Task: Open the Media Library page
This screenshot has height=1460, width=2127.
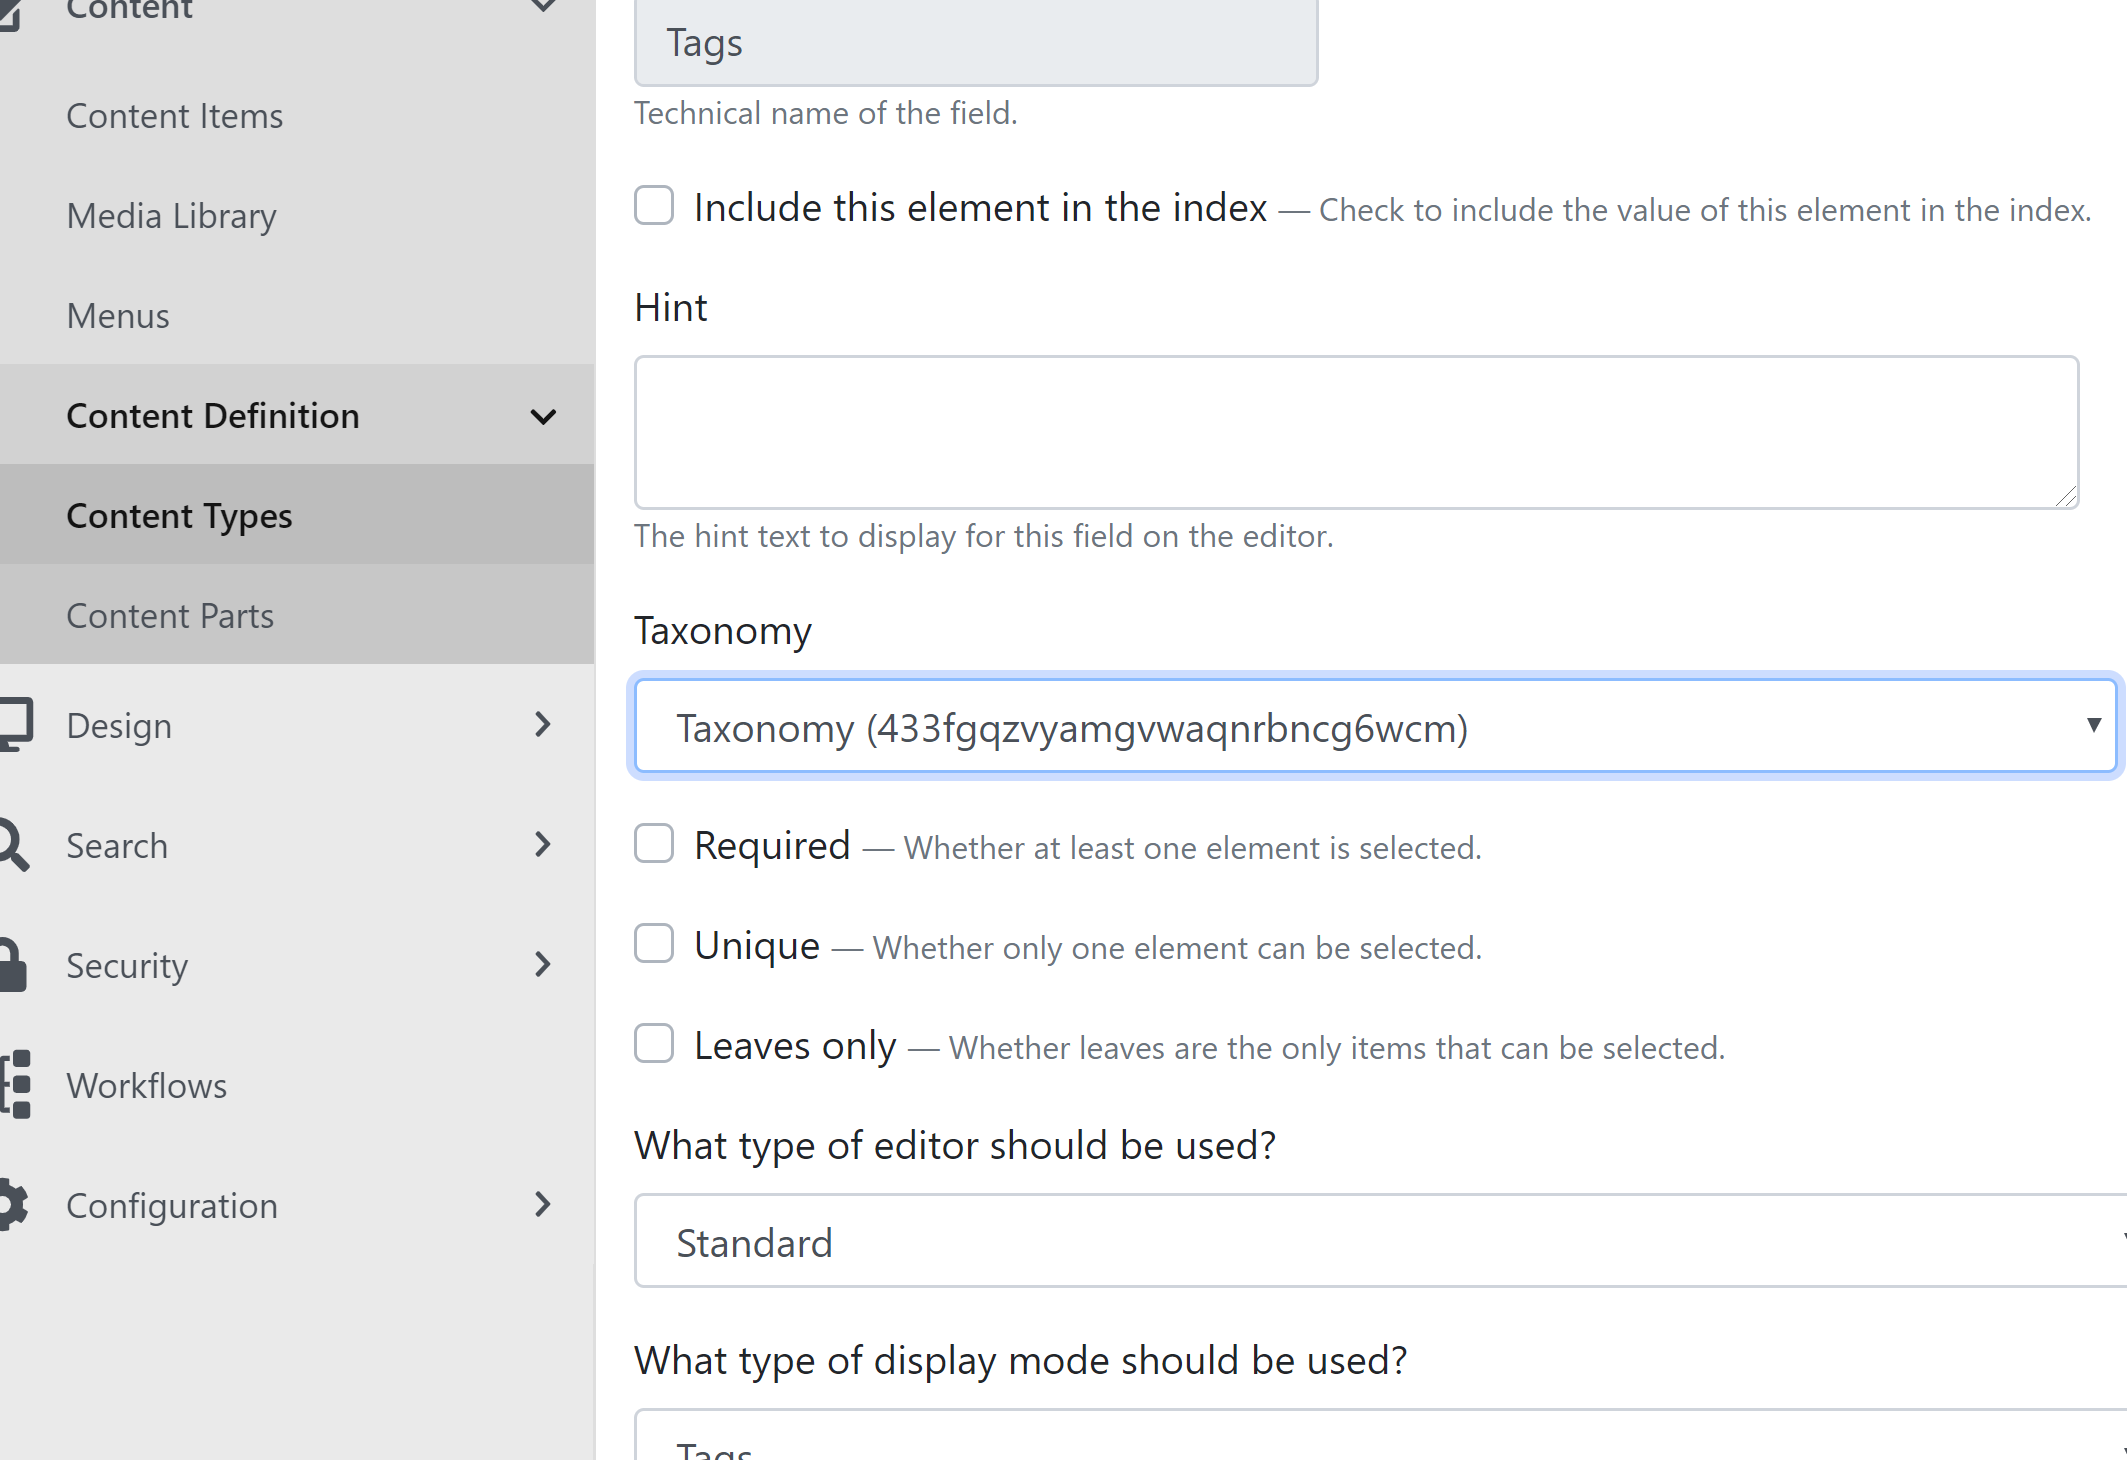Action: pos(171,215)
